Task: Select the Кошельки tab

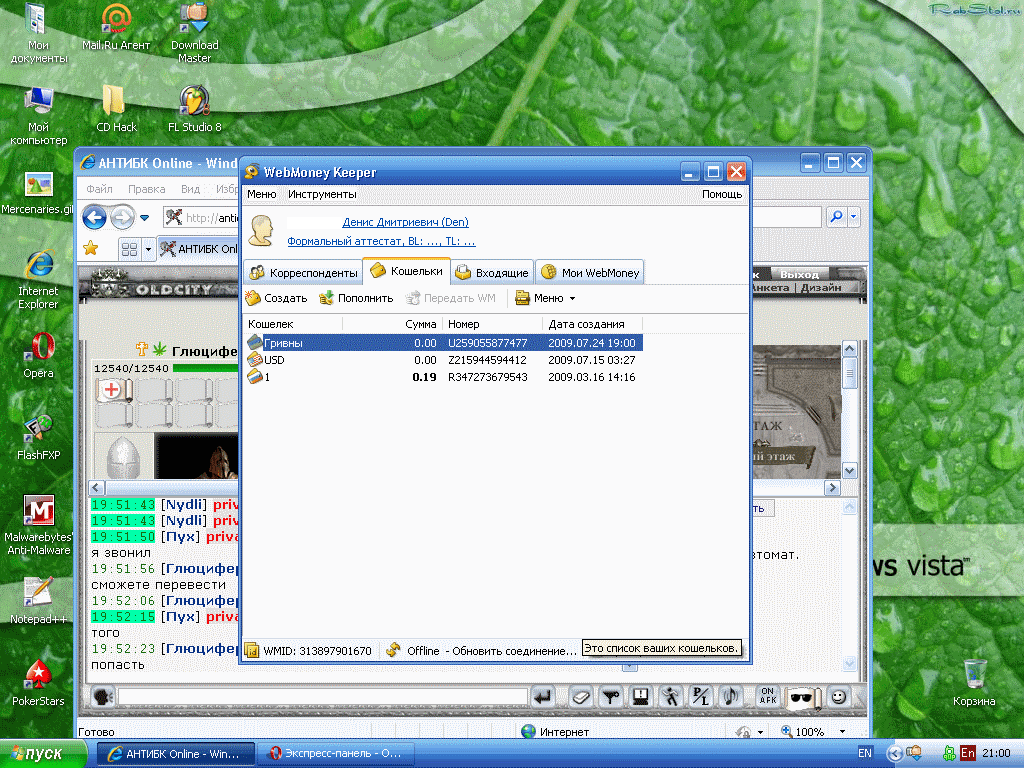Action: tap(406, 271)
